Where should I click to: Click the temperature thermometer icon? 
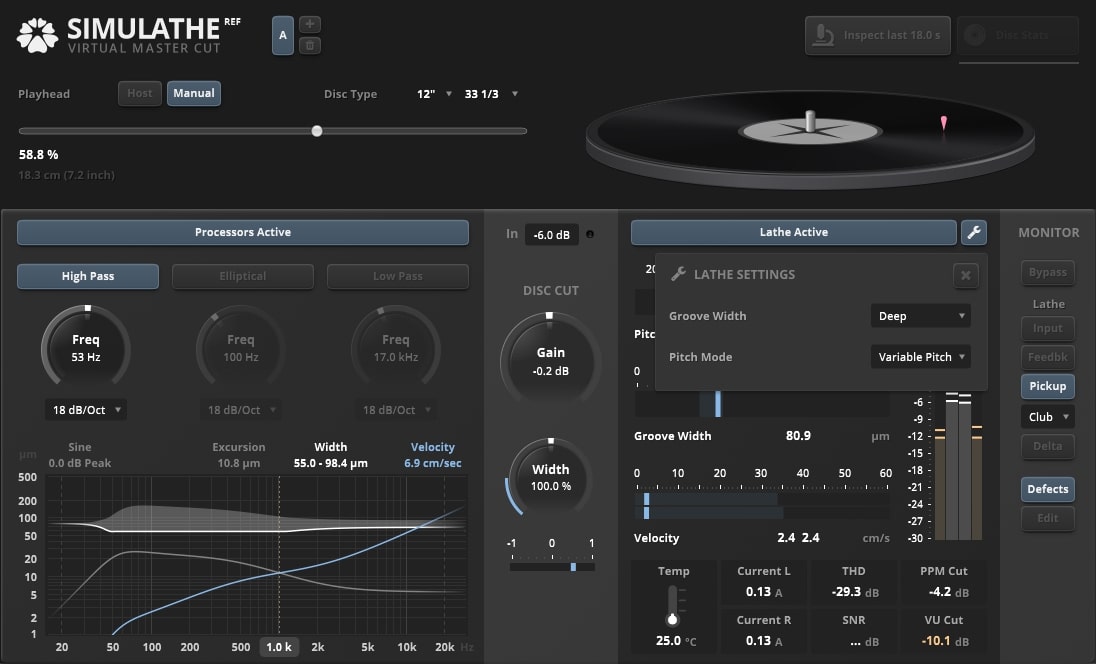(x=673, y=606)
